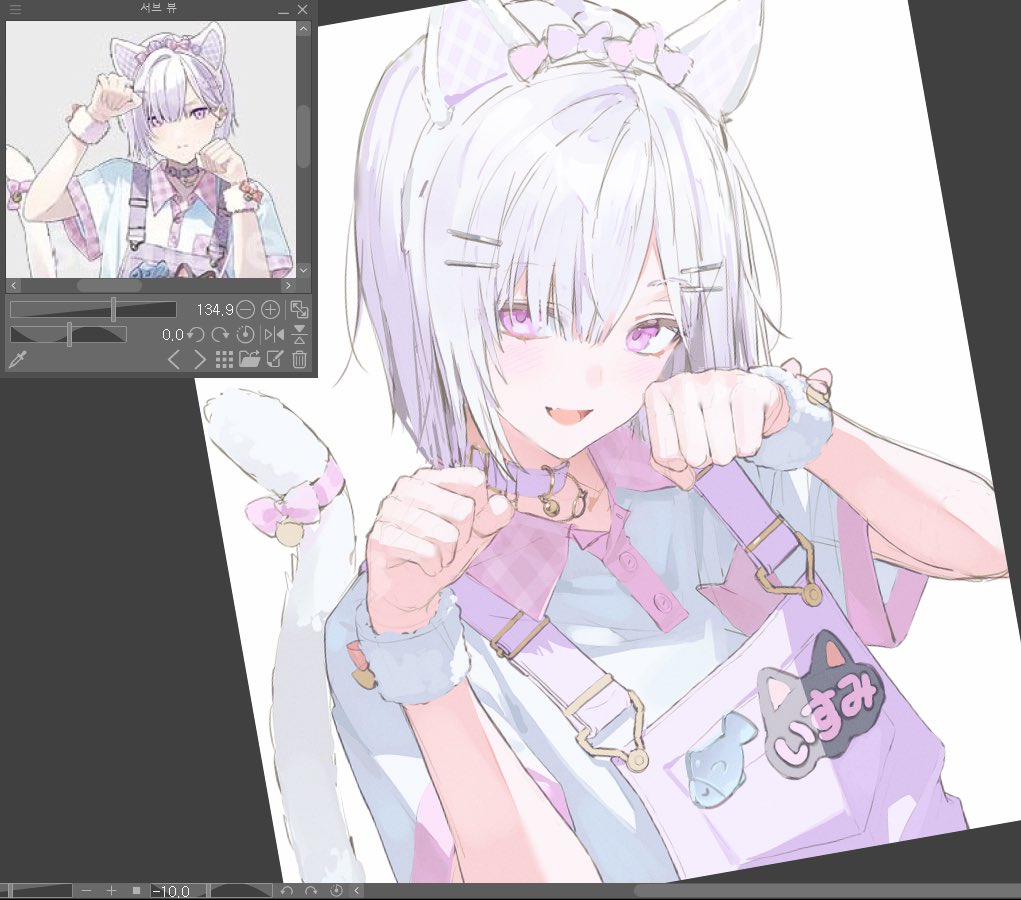
Task: Open Sub View image thumbnail list
Action: point(224,359)
